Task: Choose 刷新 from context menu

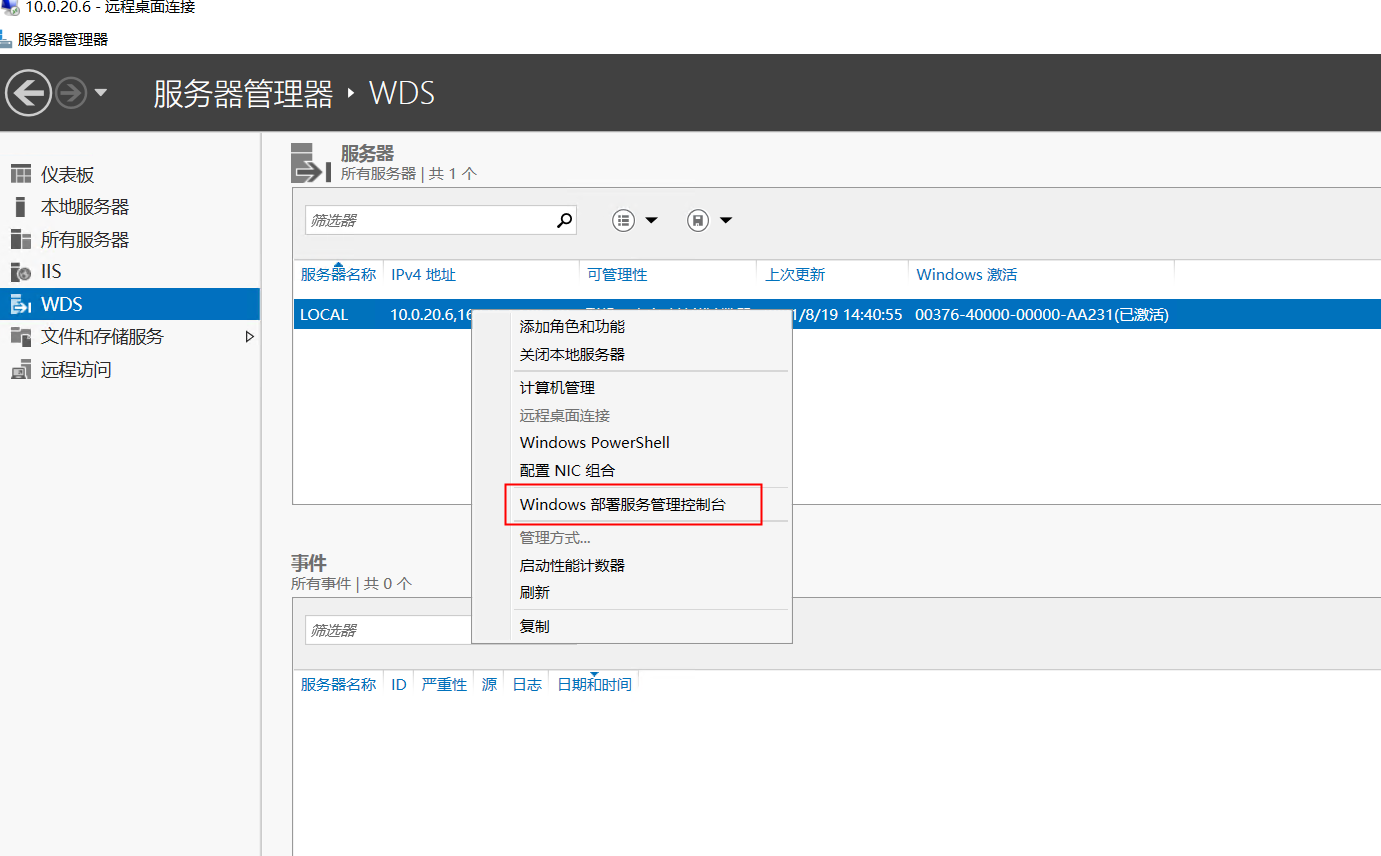Action: pos(535,593)
